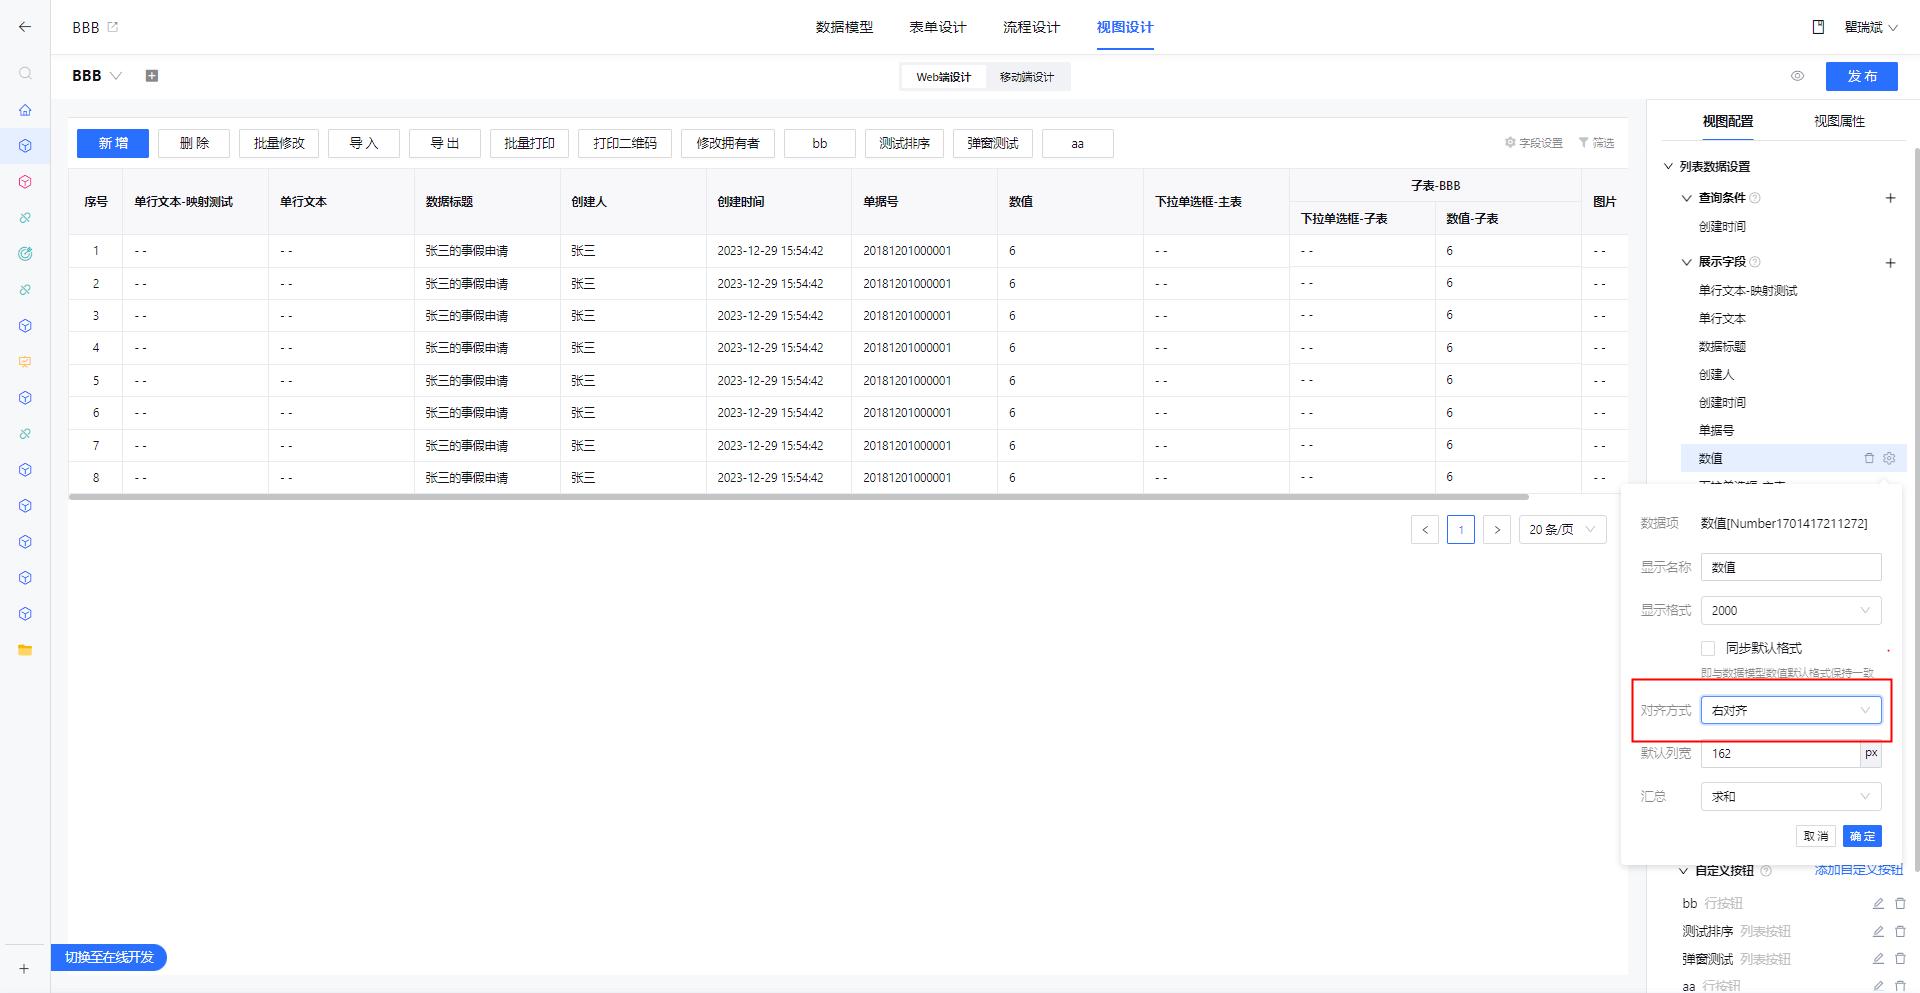Click the 新增 button
This screenshot has height=993, width=1920.
[x=113, y=143]
